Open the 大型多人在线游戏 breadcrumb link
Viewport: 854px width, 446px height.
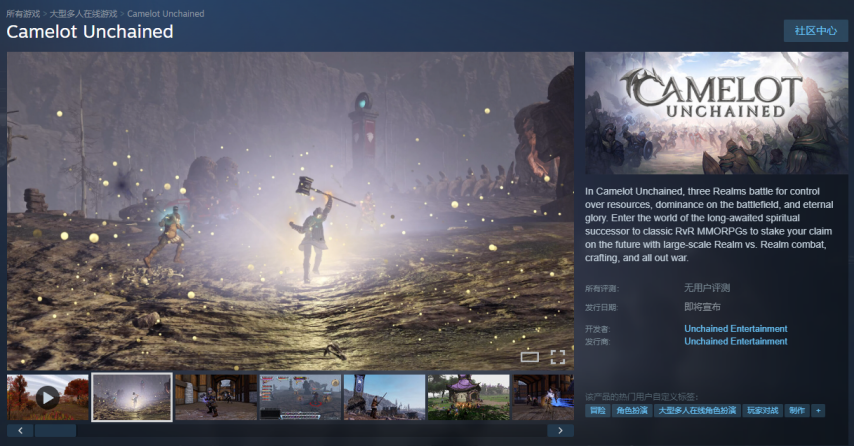83,14
